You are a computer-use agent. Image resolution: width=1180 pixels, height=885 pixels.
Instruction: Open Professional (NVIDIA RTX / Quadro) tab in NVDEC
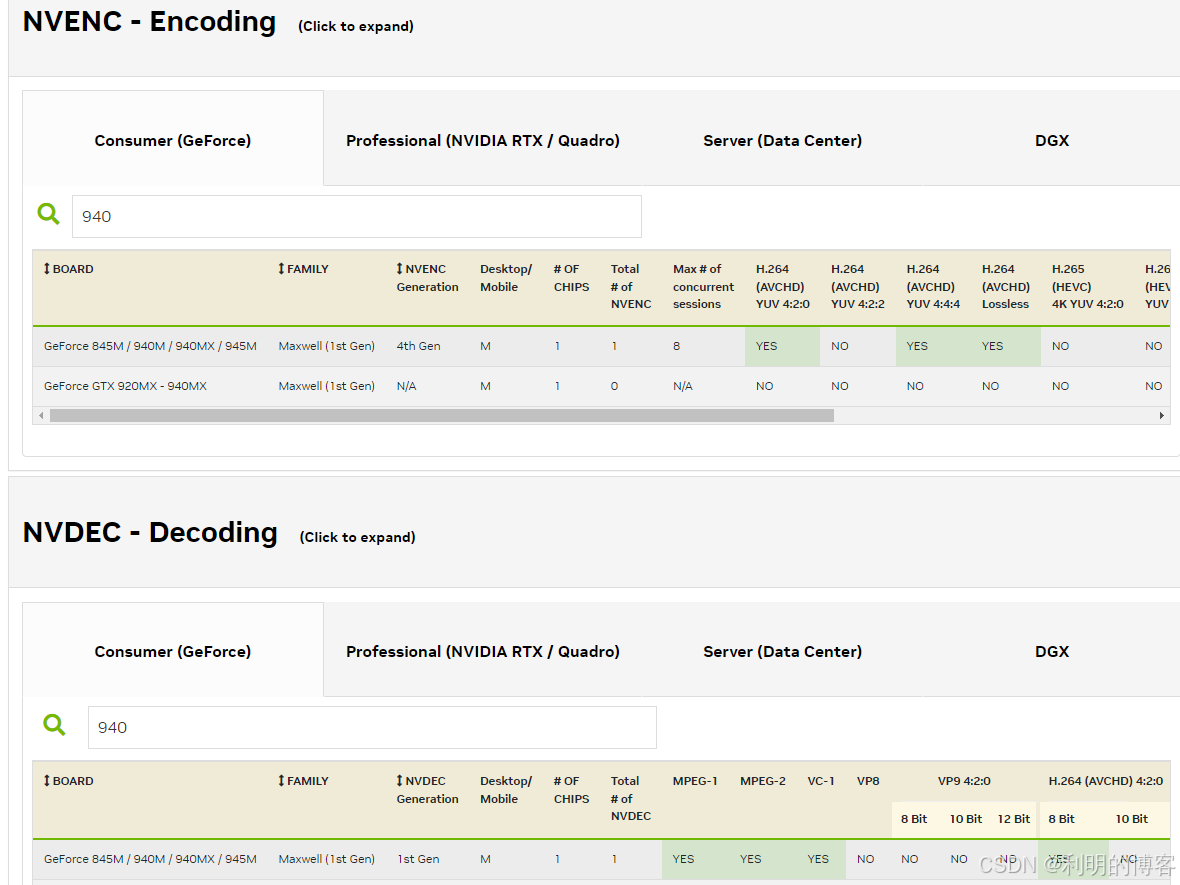point(482,651)
